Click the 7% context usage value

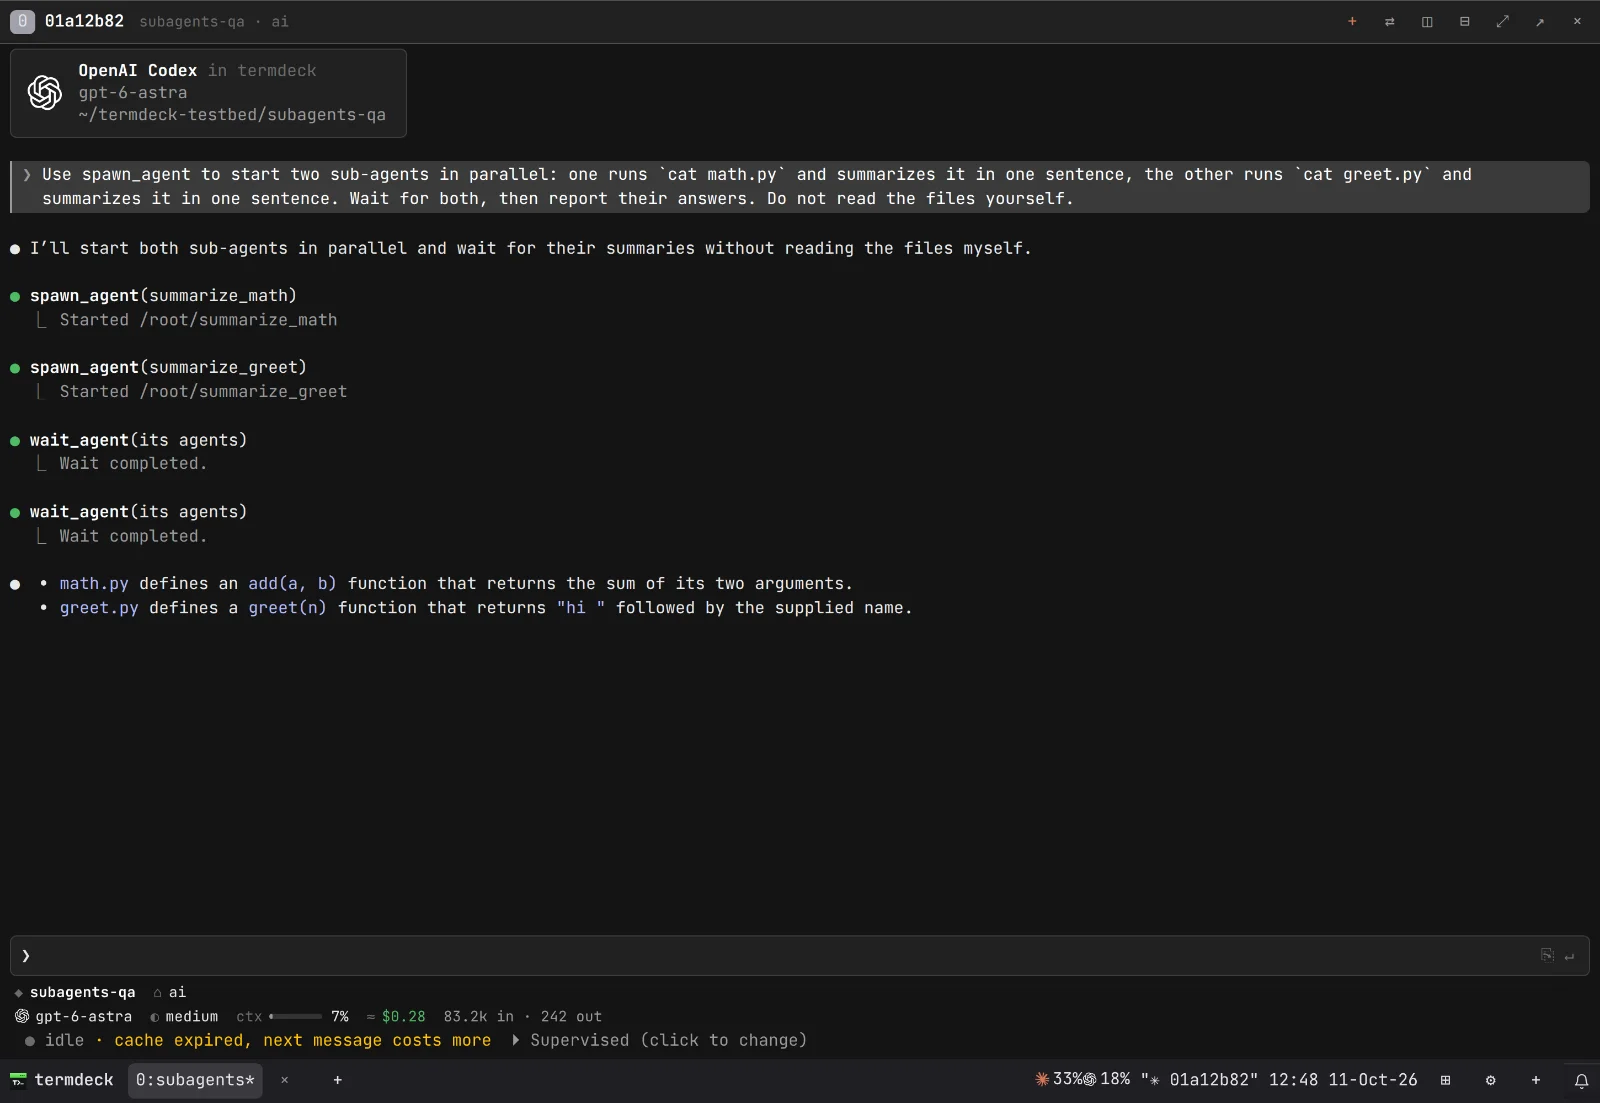340,1016
